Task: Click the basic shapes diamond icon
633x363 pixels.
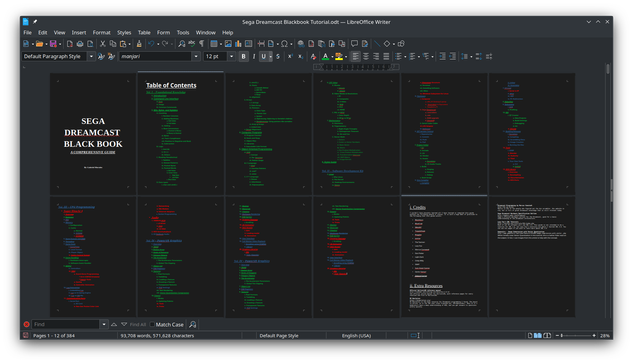Action: tap(387, 44)
